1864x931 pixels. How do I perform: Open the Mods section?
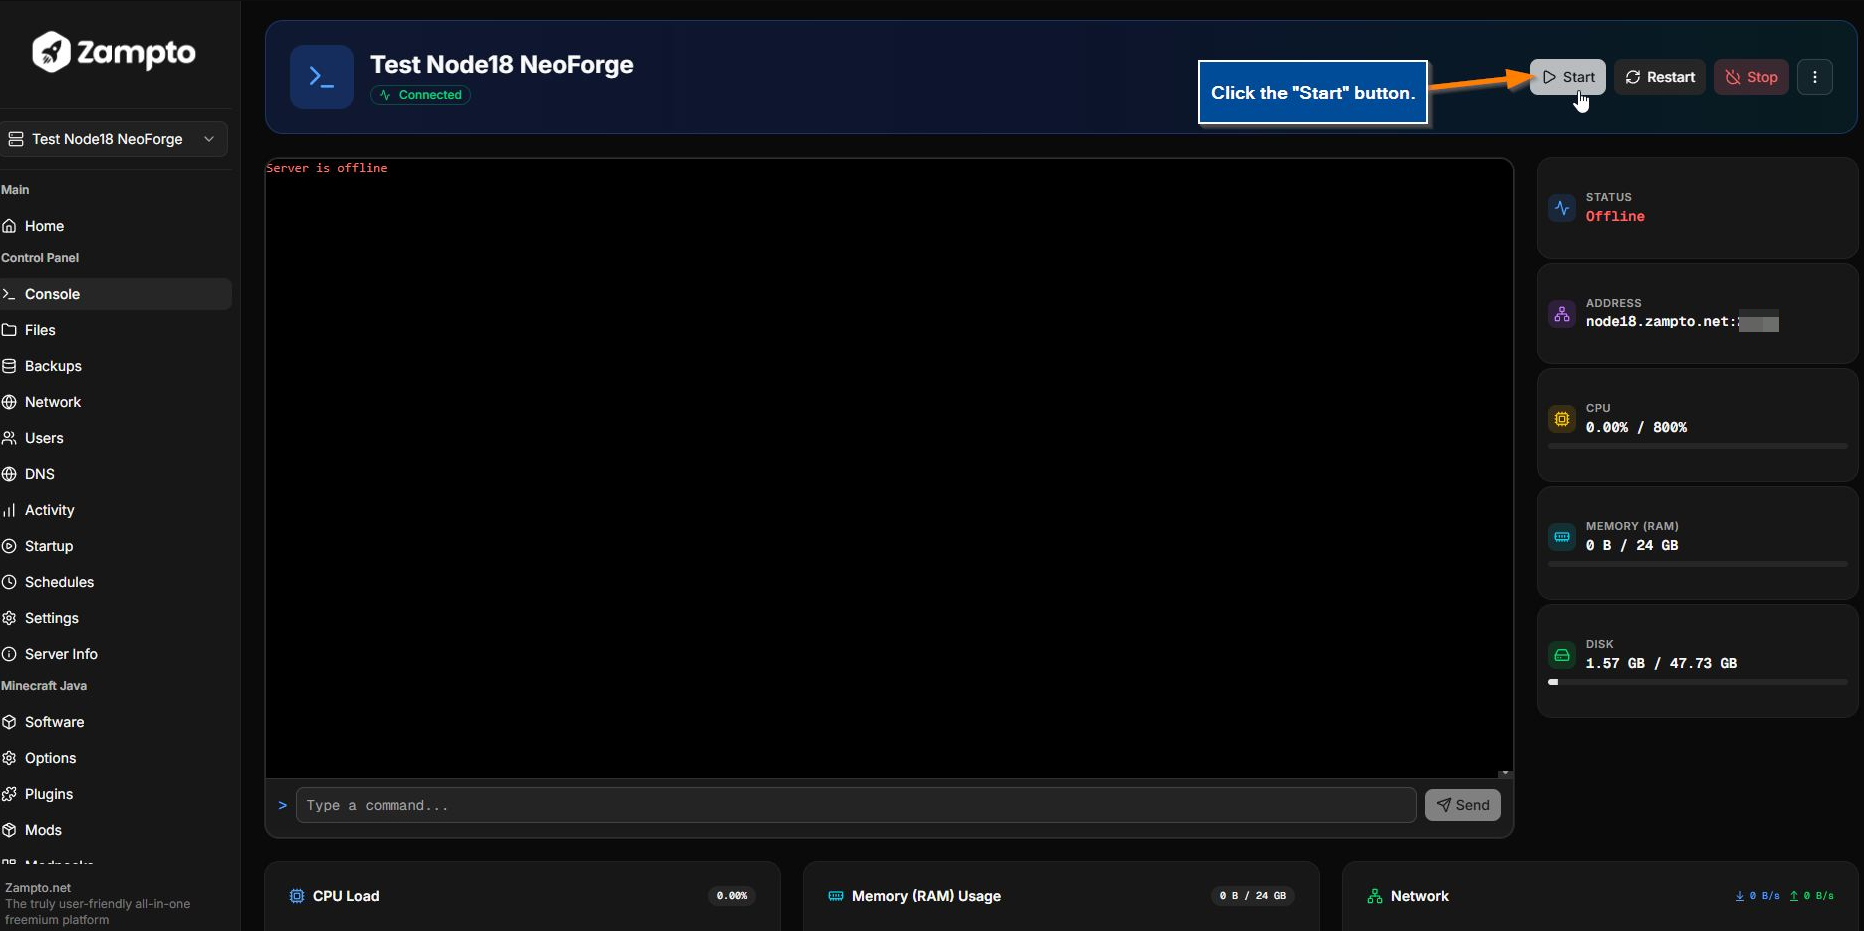coord(116,830)
